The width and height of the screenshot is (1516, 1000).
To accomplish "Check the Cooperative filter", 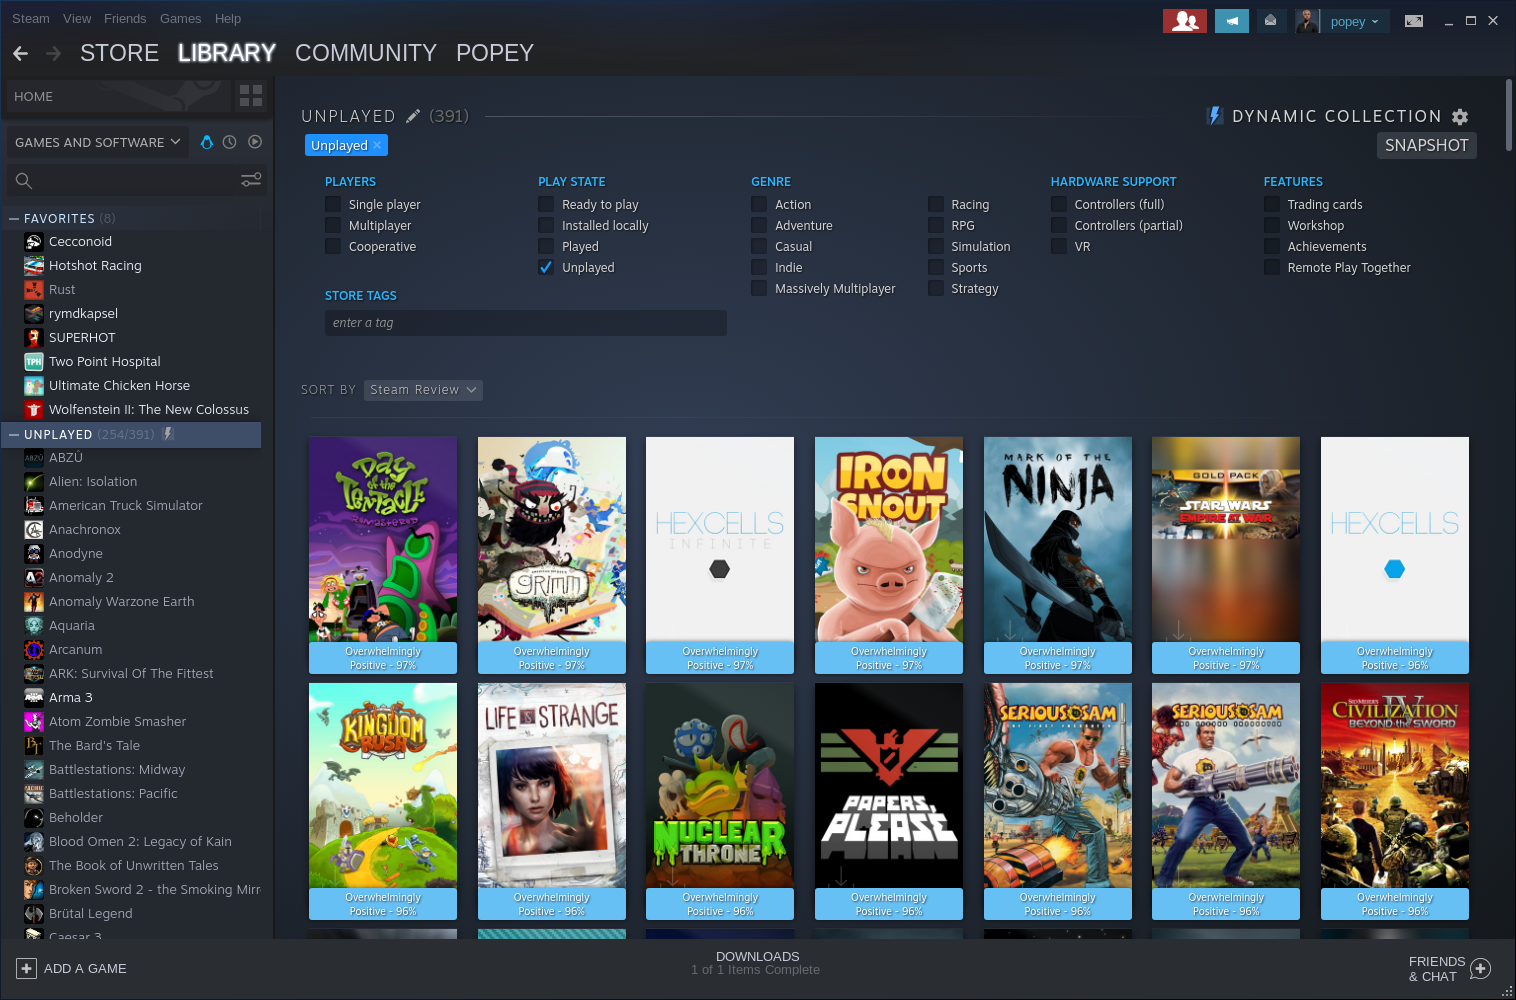I will [333, 246].
